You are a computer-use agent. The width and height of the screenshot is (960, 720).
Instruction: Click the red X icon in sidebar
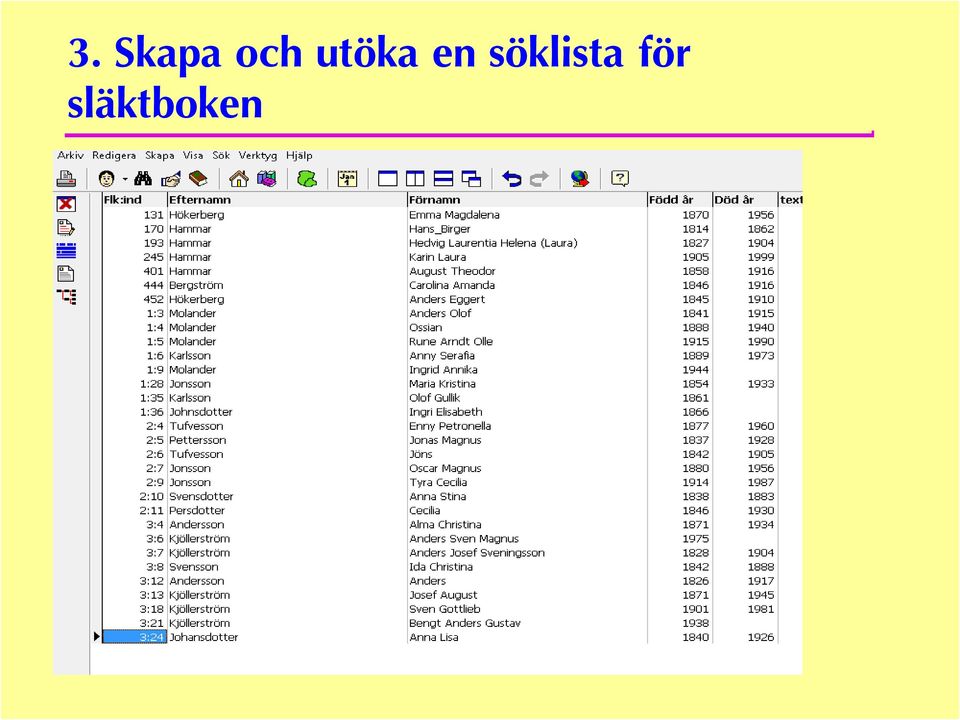click(x=66, y=204)
